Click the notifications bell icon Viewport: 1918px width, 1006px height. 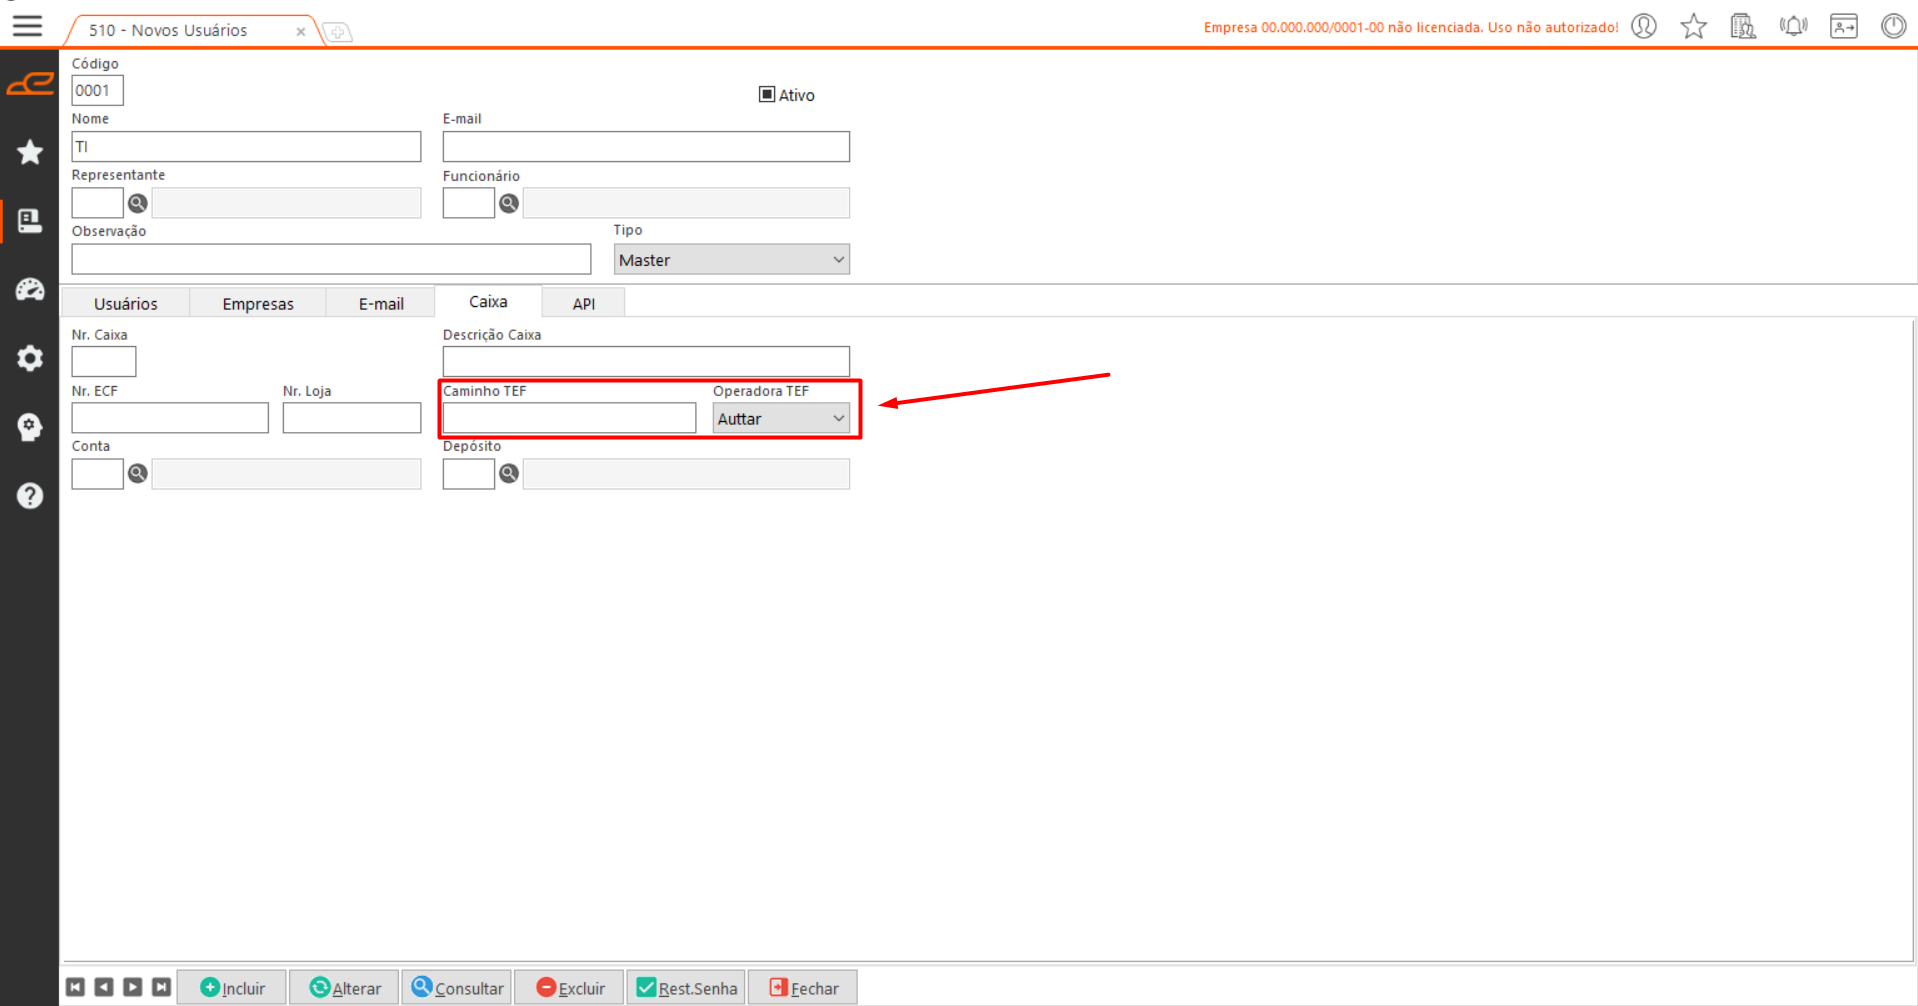[1793, 26]
